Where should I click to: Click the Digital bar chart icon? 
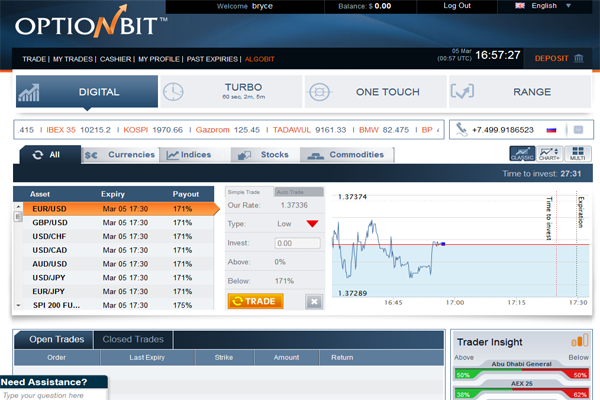[x=29, y=92]
